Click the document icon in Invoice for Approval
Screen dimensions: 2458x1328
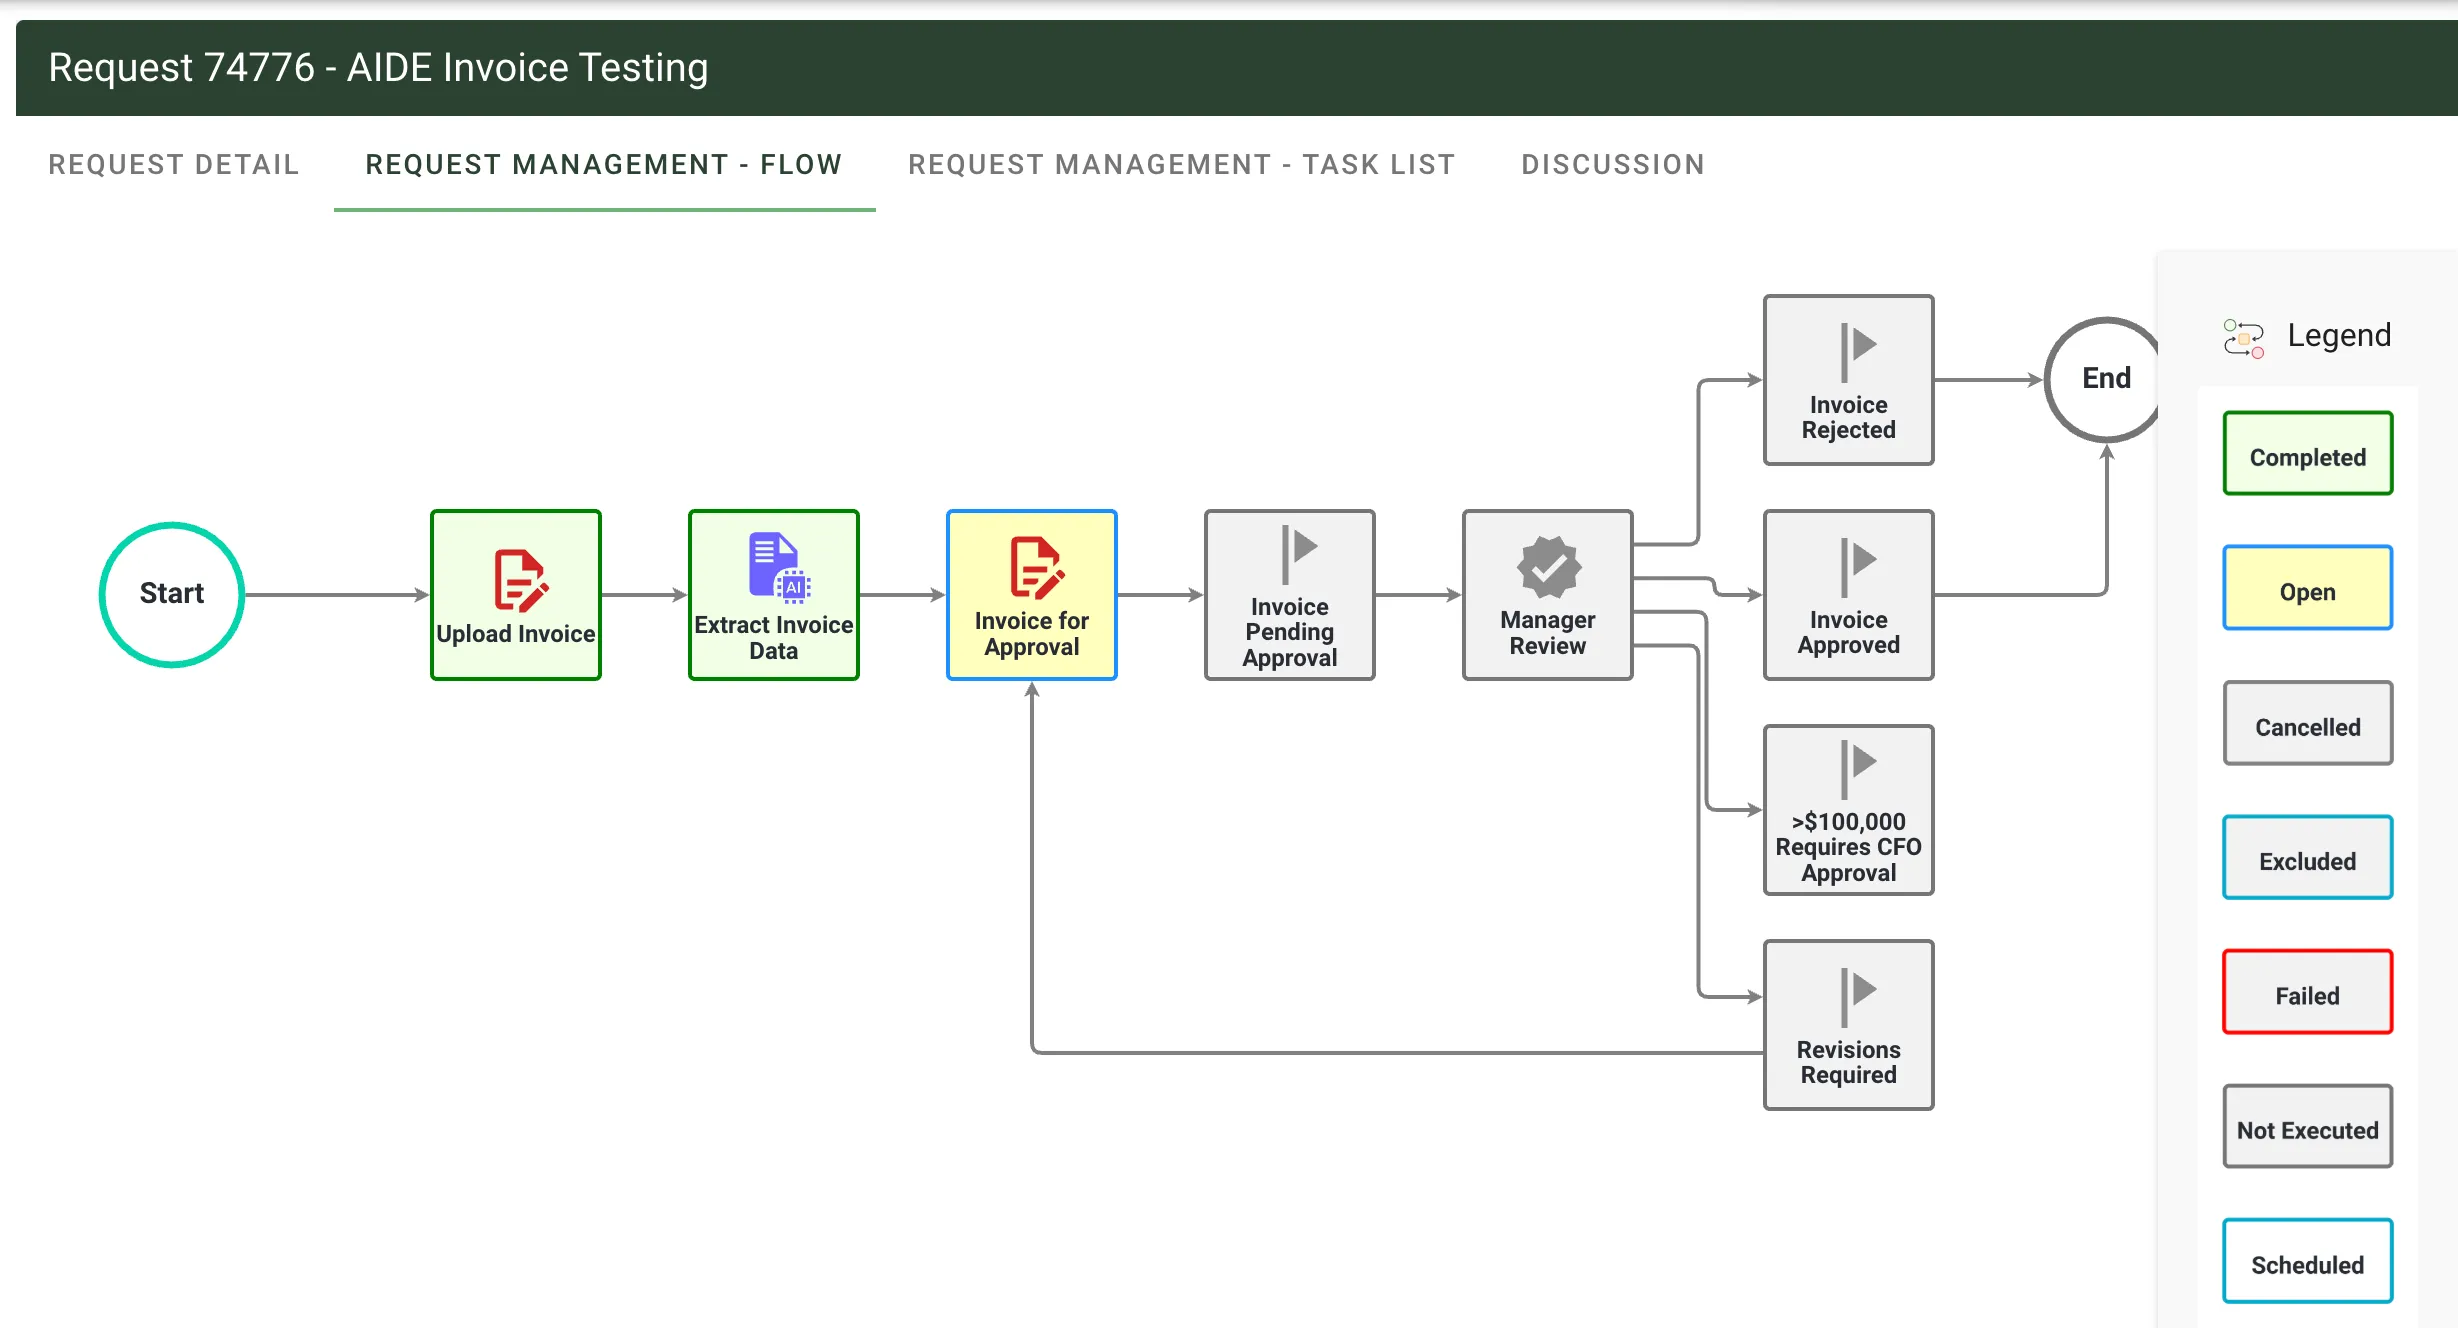[1036, 567]
